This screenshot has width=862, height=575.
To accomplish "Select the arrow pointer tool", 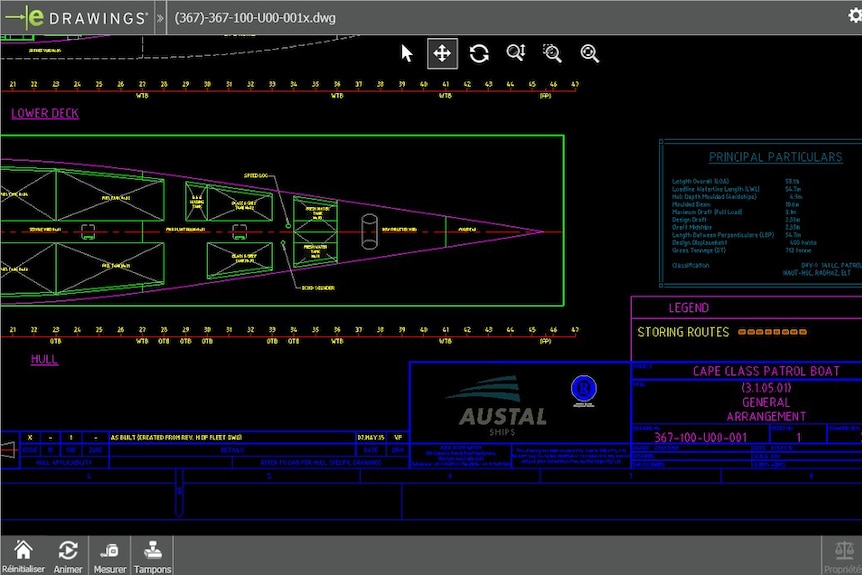I will [x=407, y=53].
